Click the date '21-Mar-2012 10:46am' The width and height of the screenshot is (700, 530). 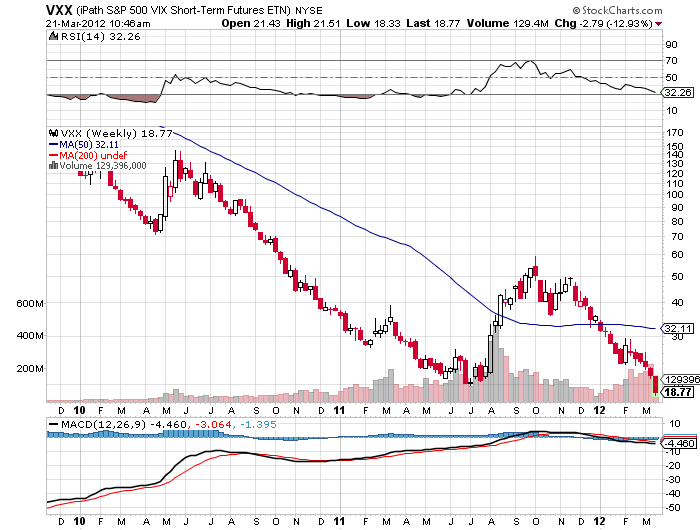pyautogui.click(x=98, y=24)
